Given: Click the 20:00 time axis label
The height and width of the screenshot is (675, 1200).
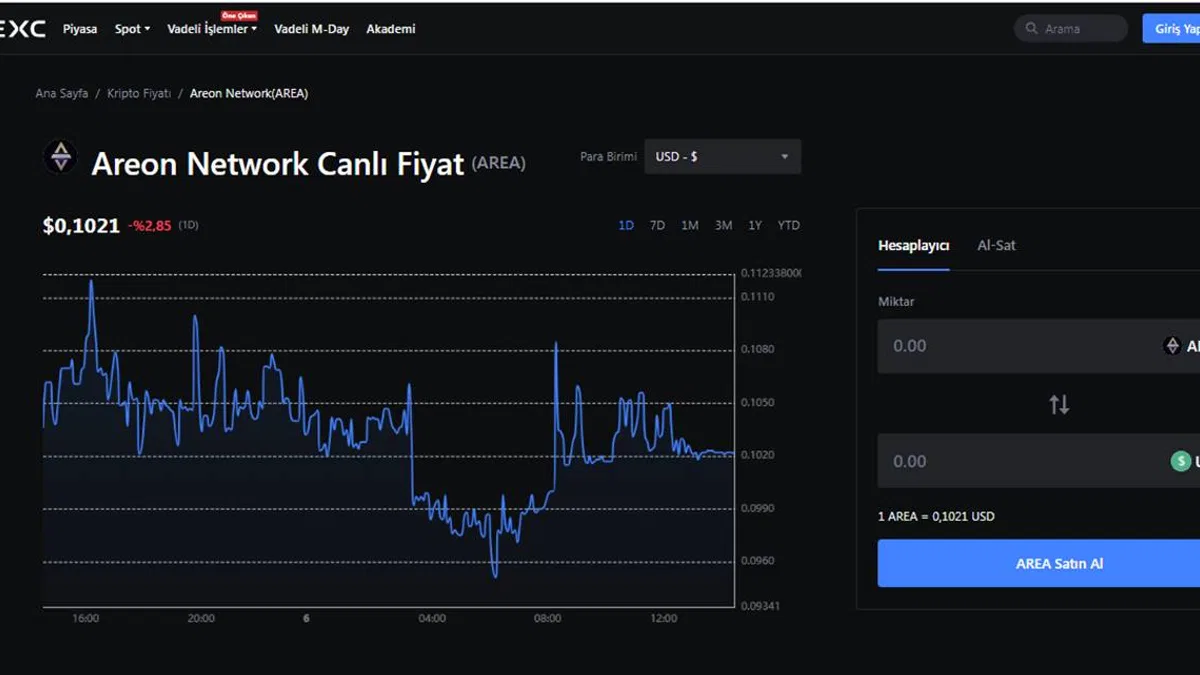Looking at the screenshot, I should tap(201, 619).
